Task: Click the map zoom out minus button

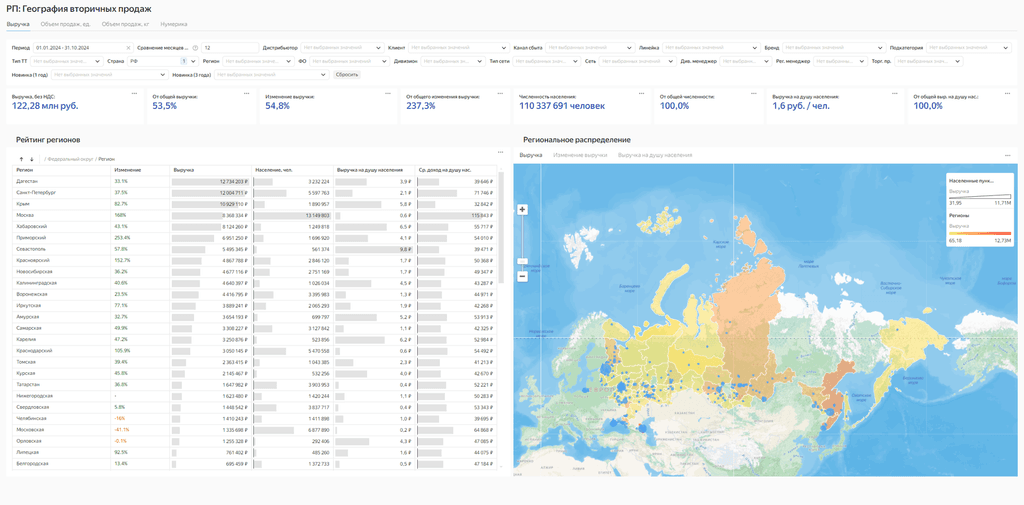Action: point(522,276)
